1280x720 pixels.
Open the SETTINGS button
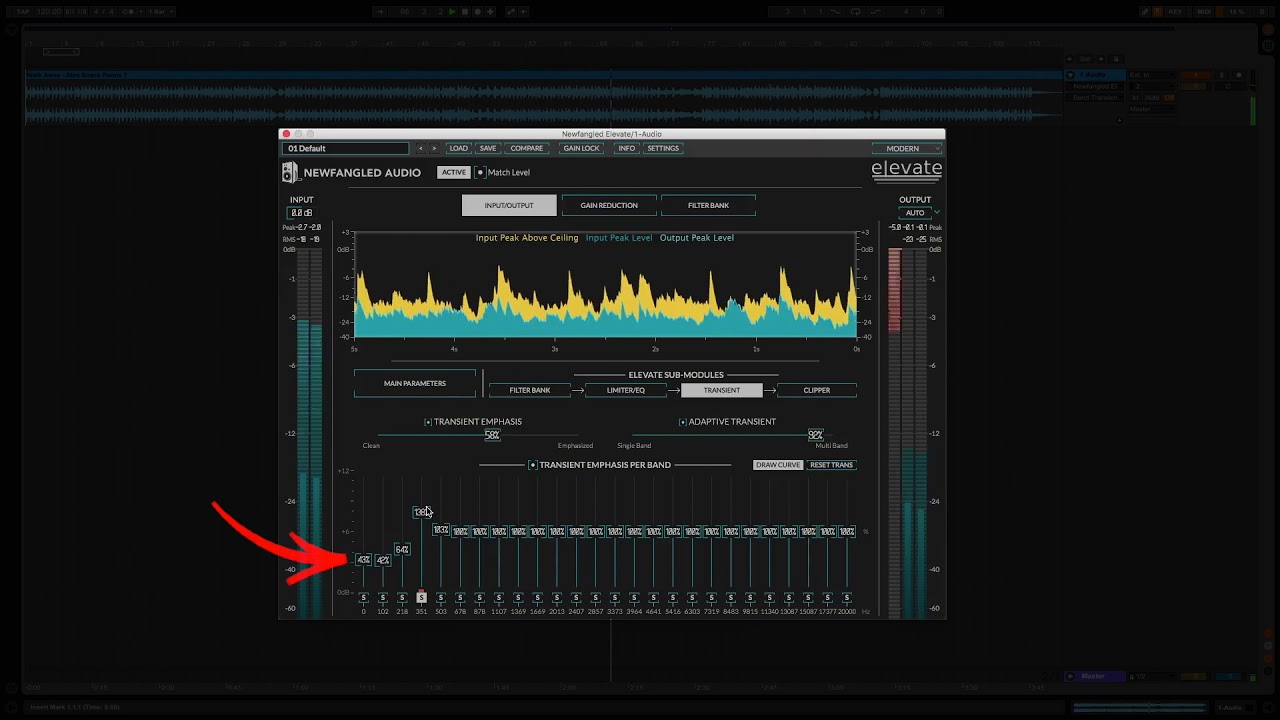[x=663, y=148]
